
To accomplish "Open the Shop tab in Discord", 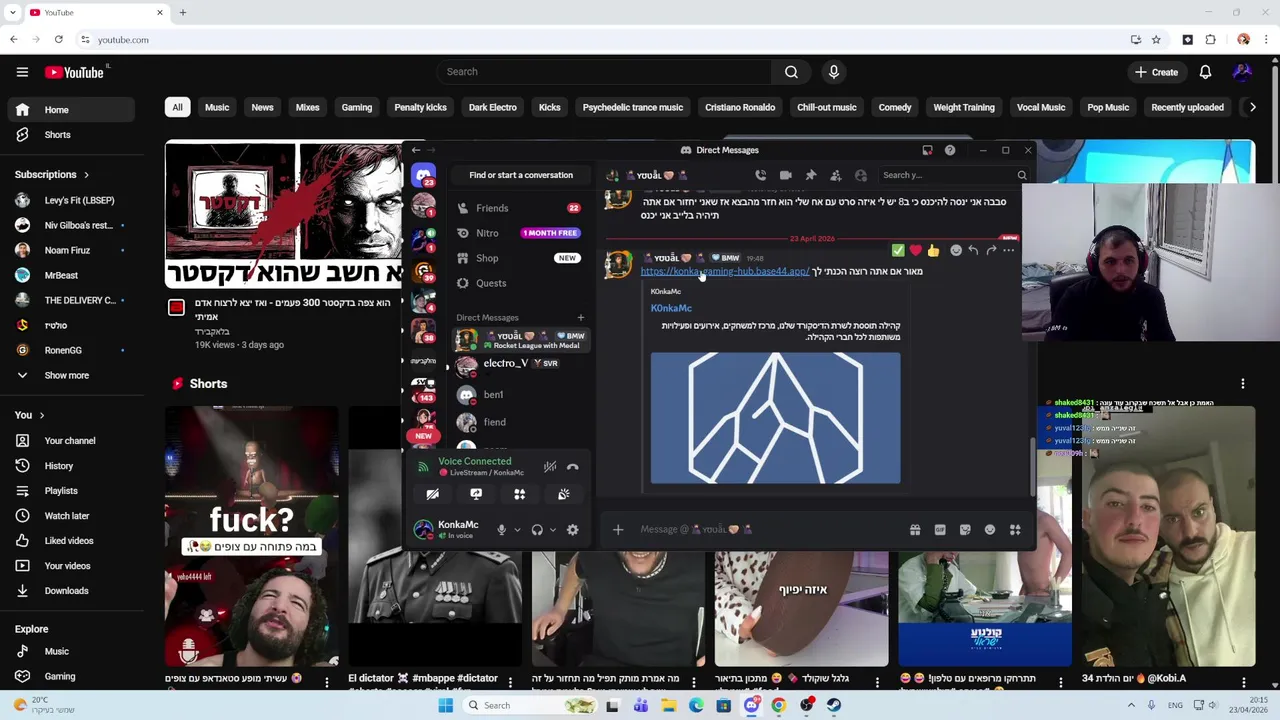I will 520,258.
